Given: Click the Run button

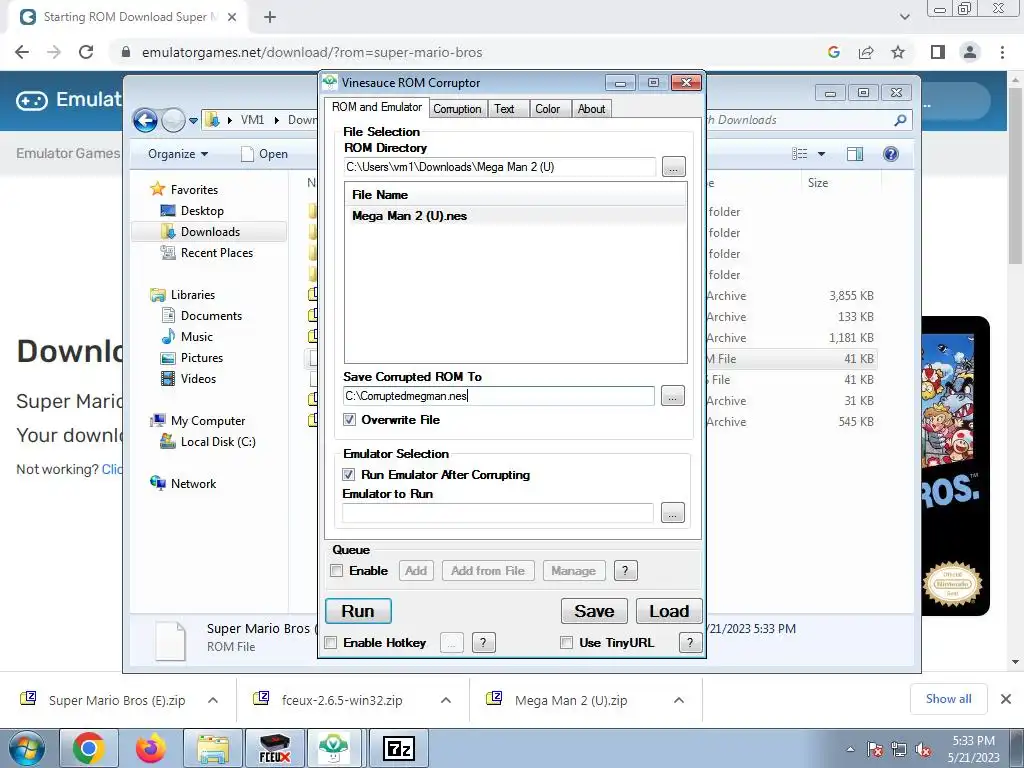Looking at the screenshot, I should pyautogui.click(x=358, y=611).
